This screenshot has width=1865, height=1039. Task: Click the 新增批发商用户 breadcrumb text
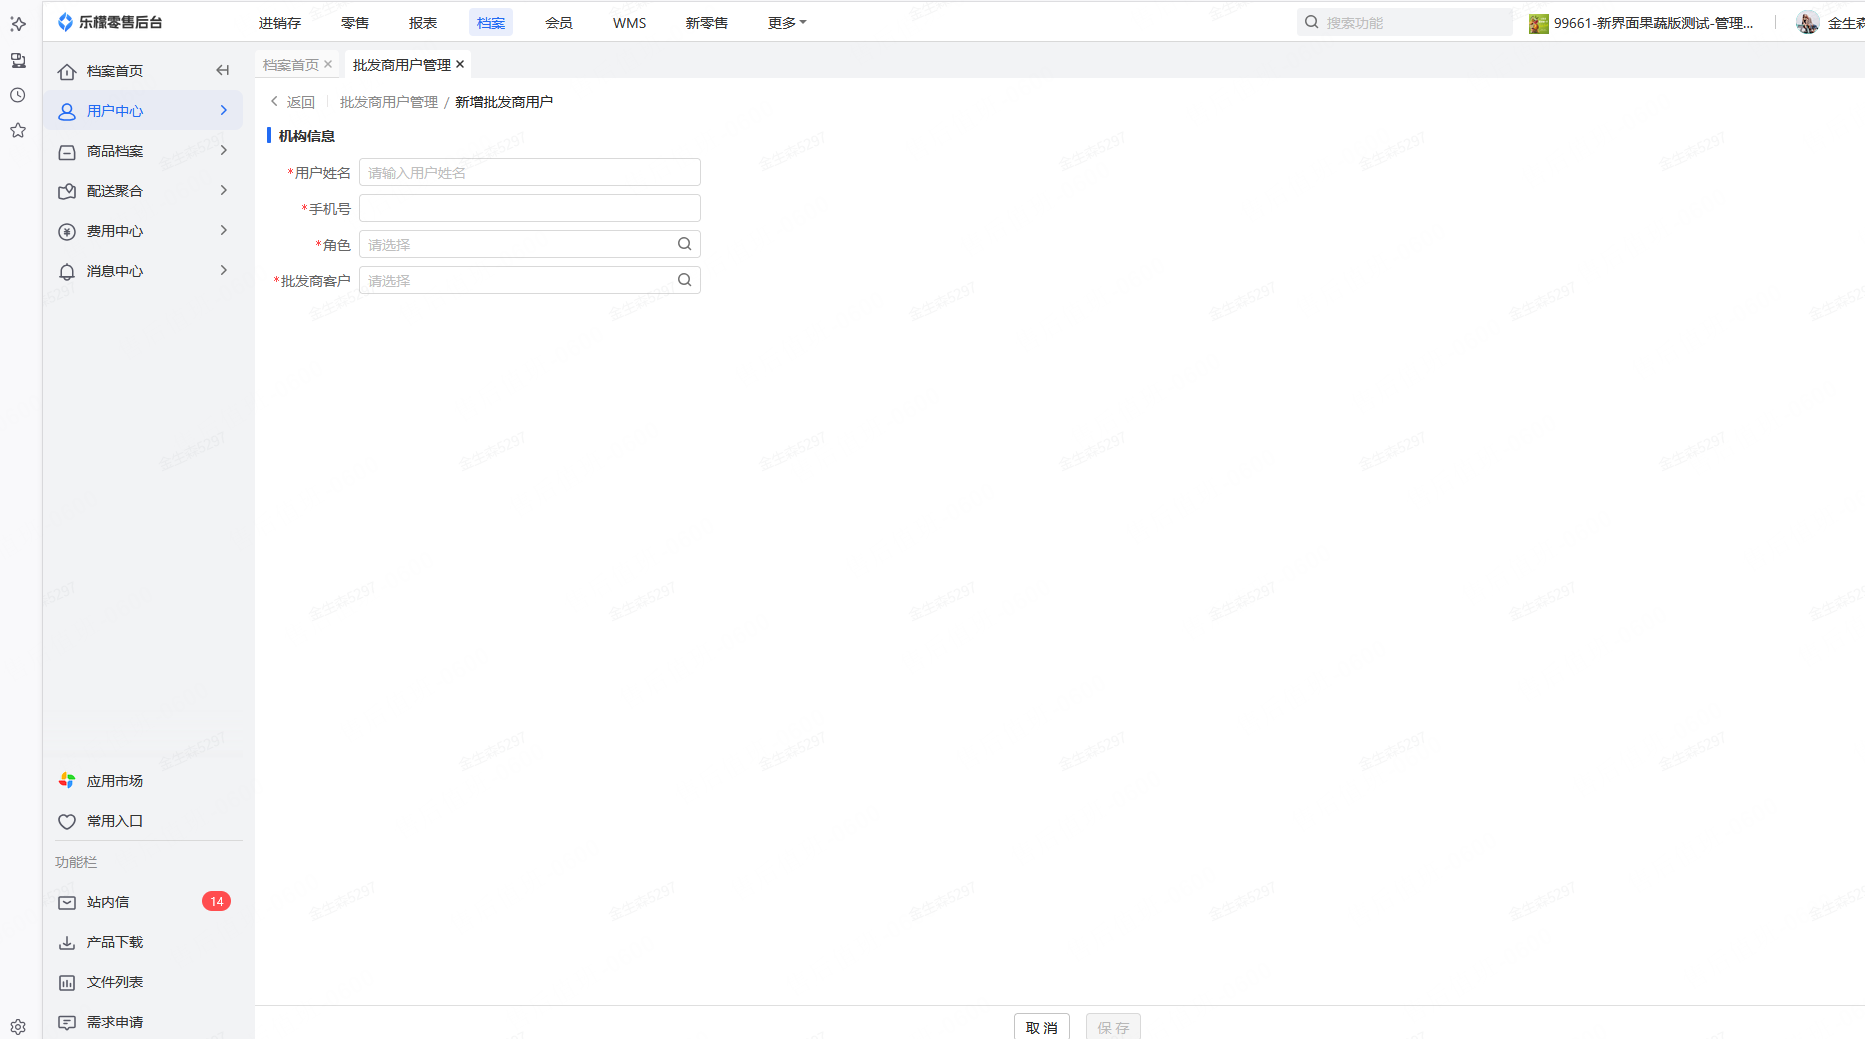pos(504,102)
